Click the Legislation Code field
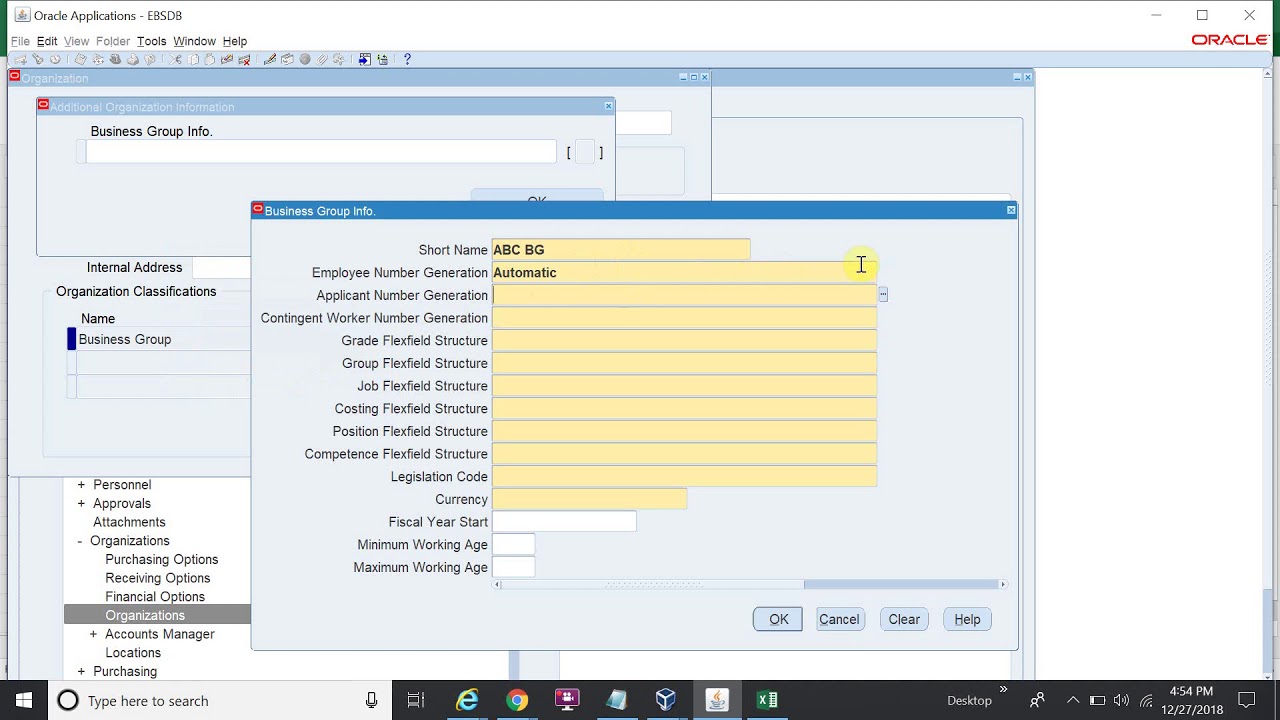 click(684, 477)
